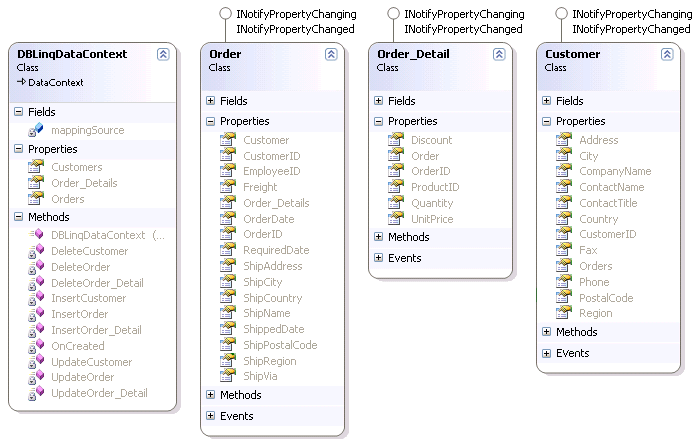Expand Fields section in Order class

[210, 101]
